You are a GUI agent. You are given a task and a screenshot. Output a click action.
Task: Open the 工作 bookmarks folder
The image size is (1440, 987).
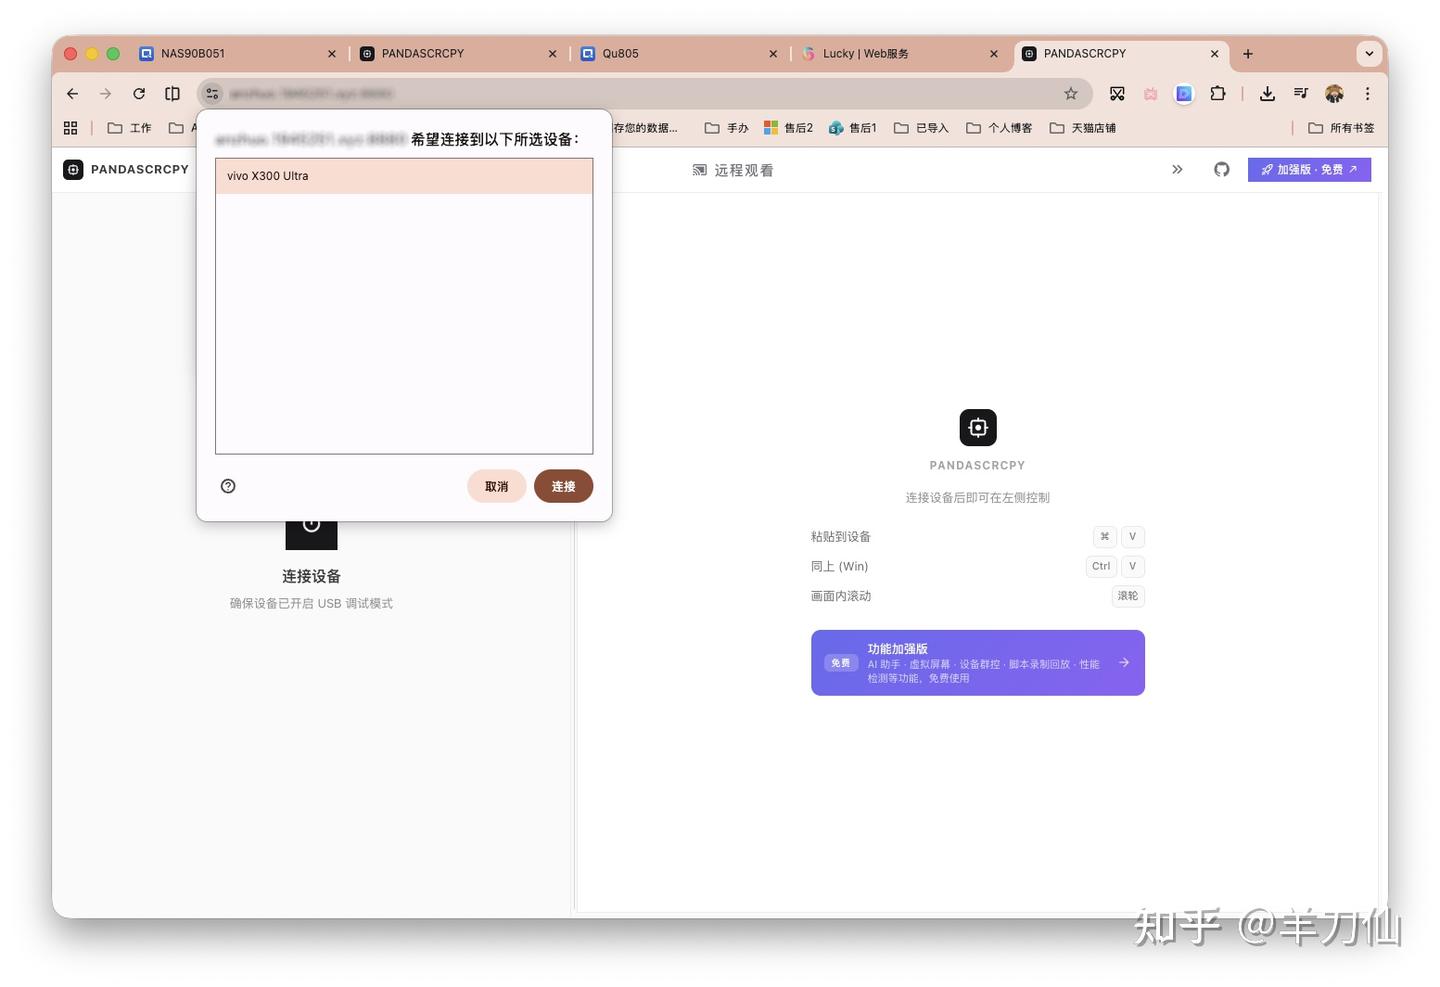click(x=129, y=128)
